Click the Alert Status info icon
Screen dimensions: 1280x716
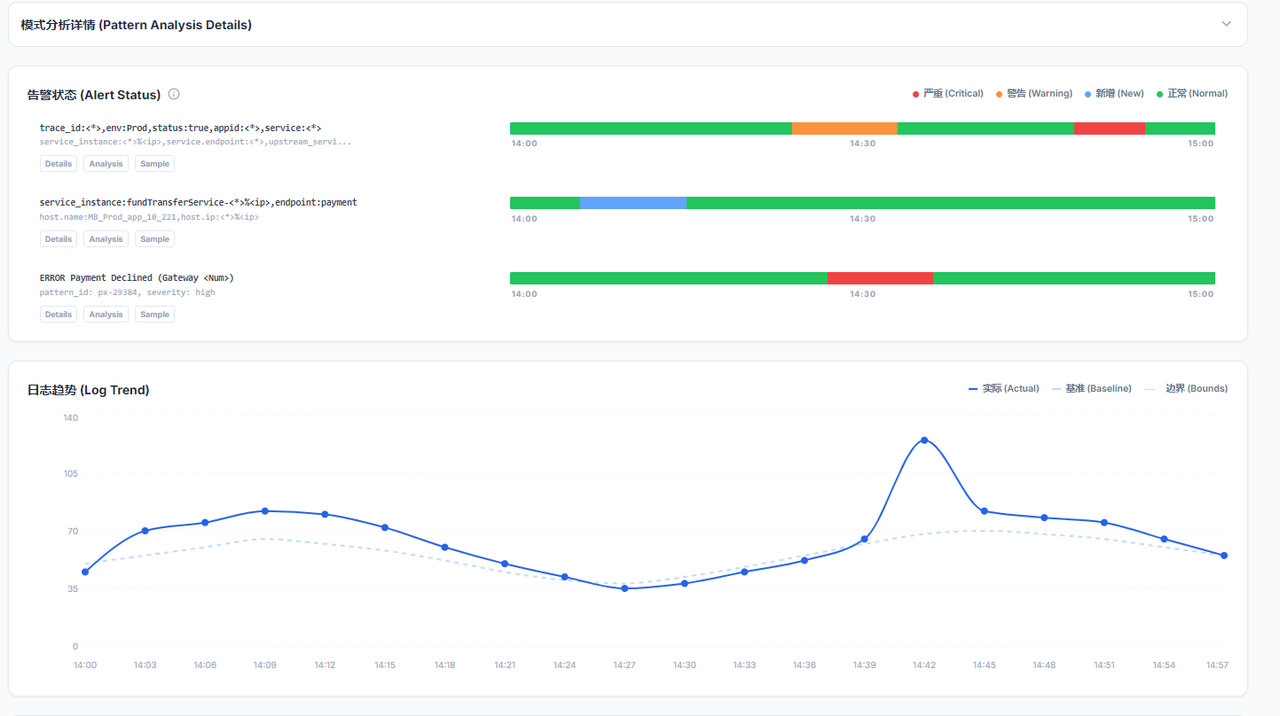coord(174,94)
